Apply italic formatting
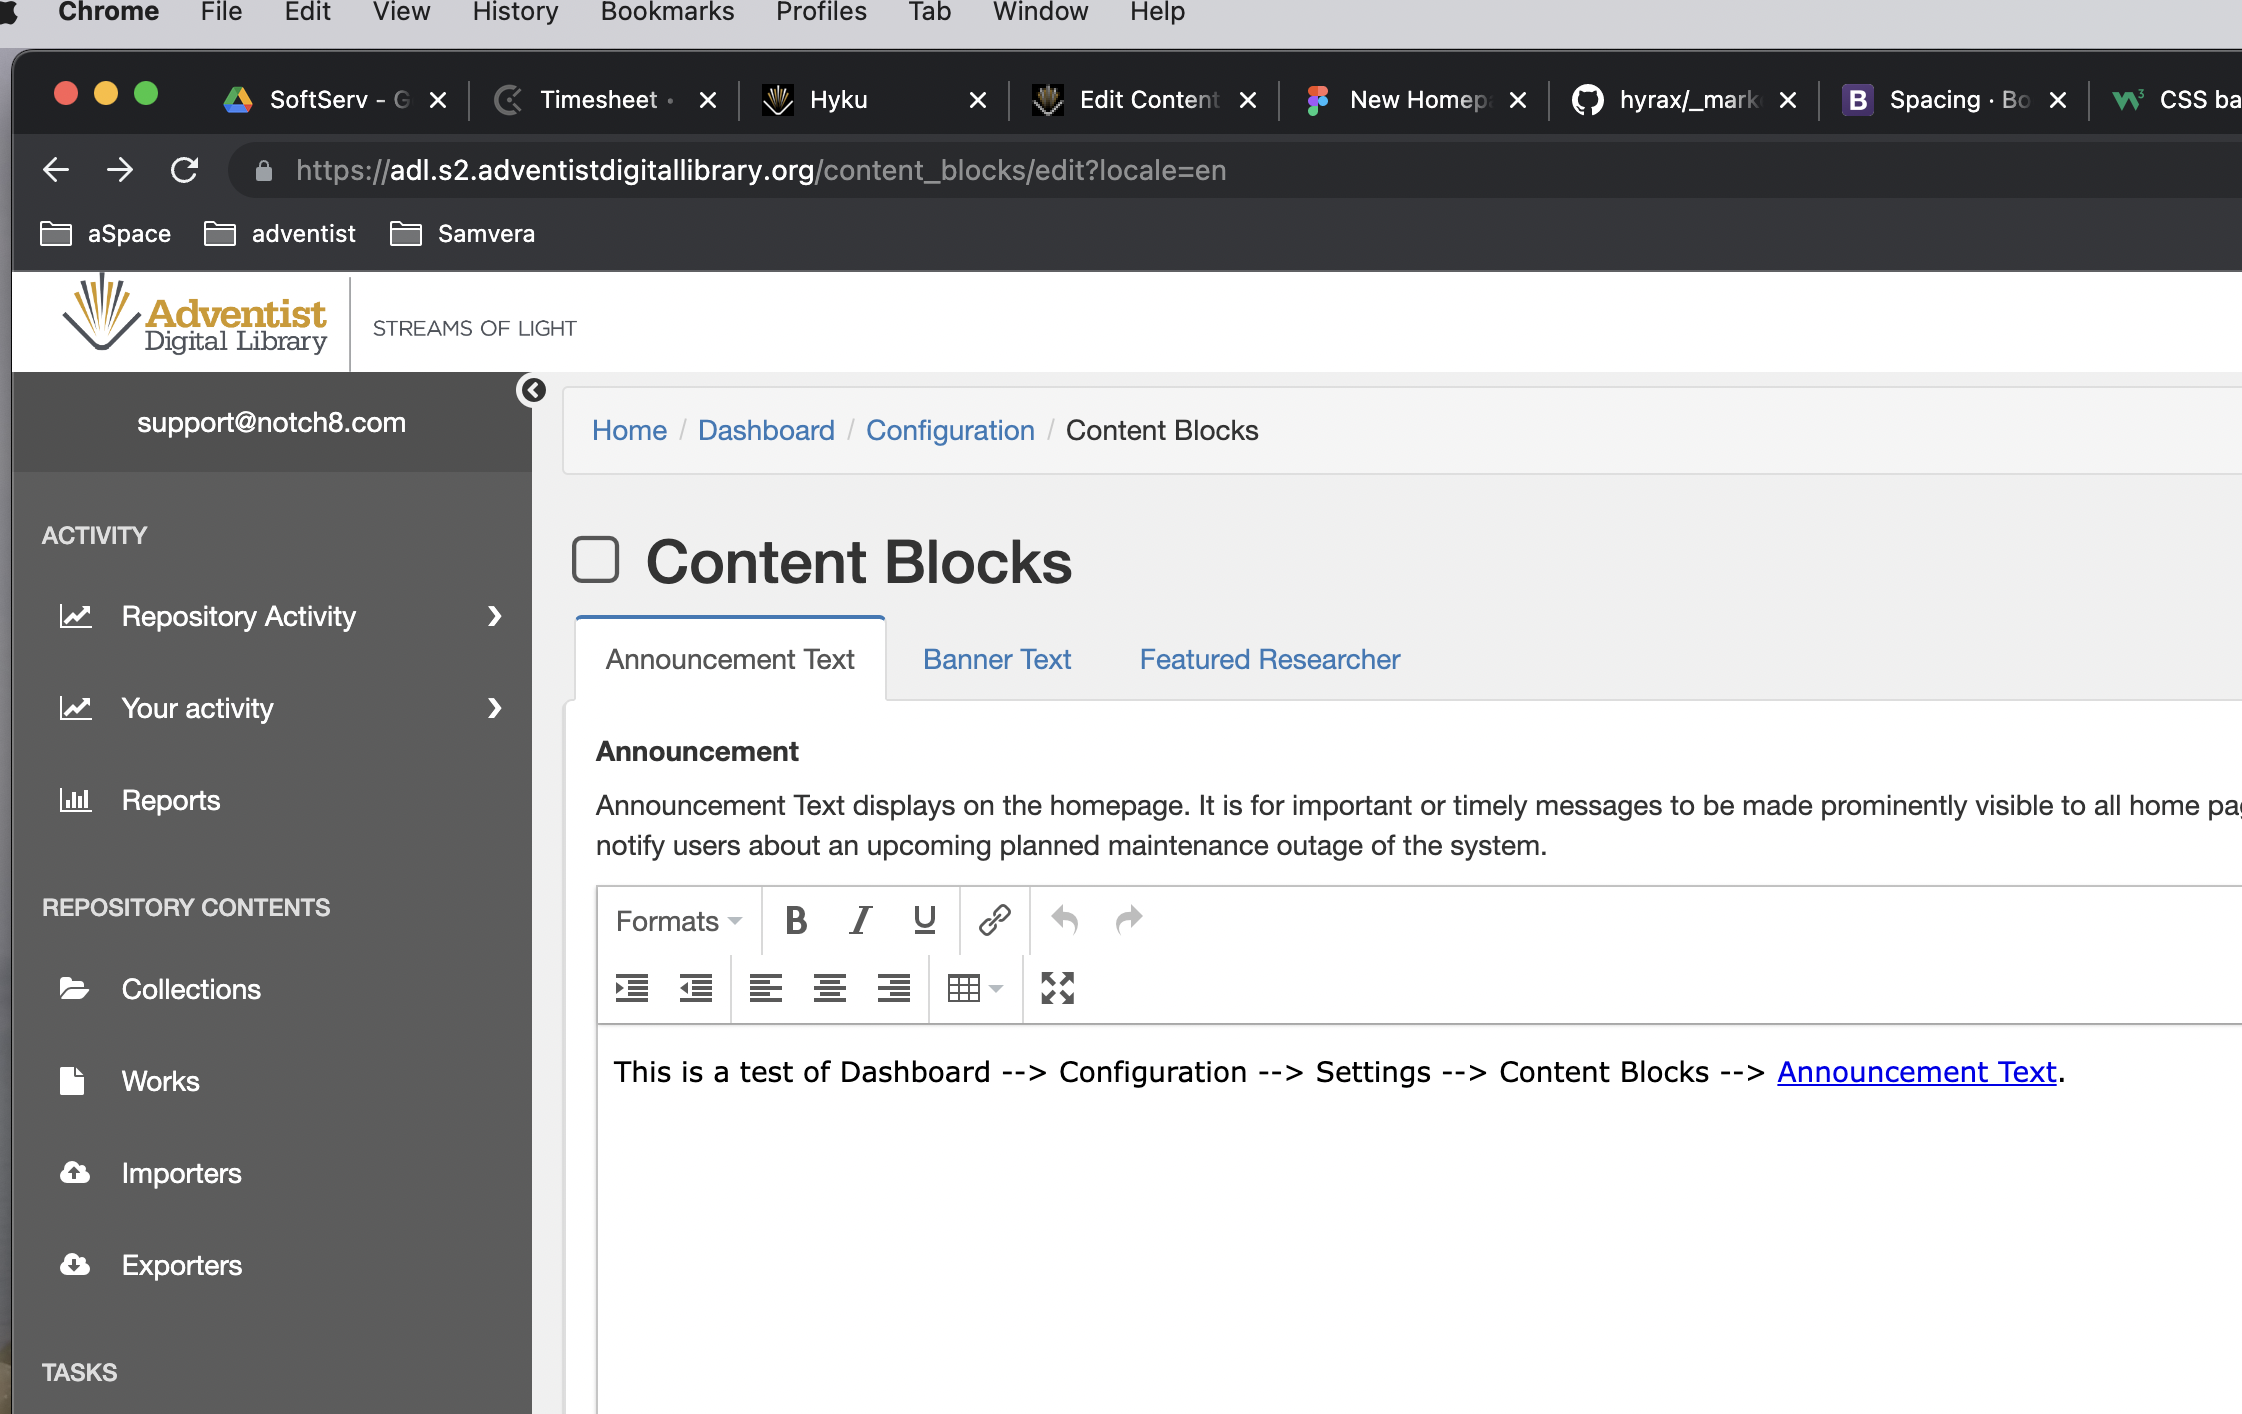The image size is (2242, 1414). pyautogui.click(x=860, y=920)
